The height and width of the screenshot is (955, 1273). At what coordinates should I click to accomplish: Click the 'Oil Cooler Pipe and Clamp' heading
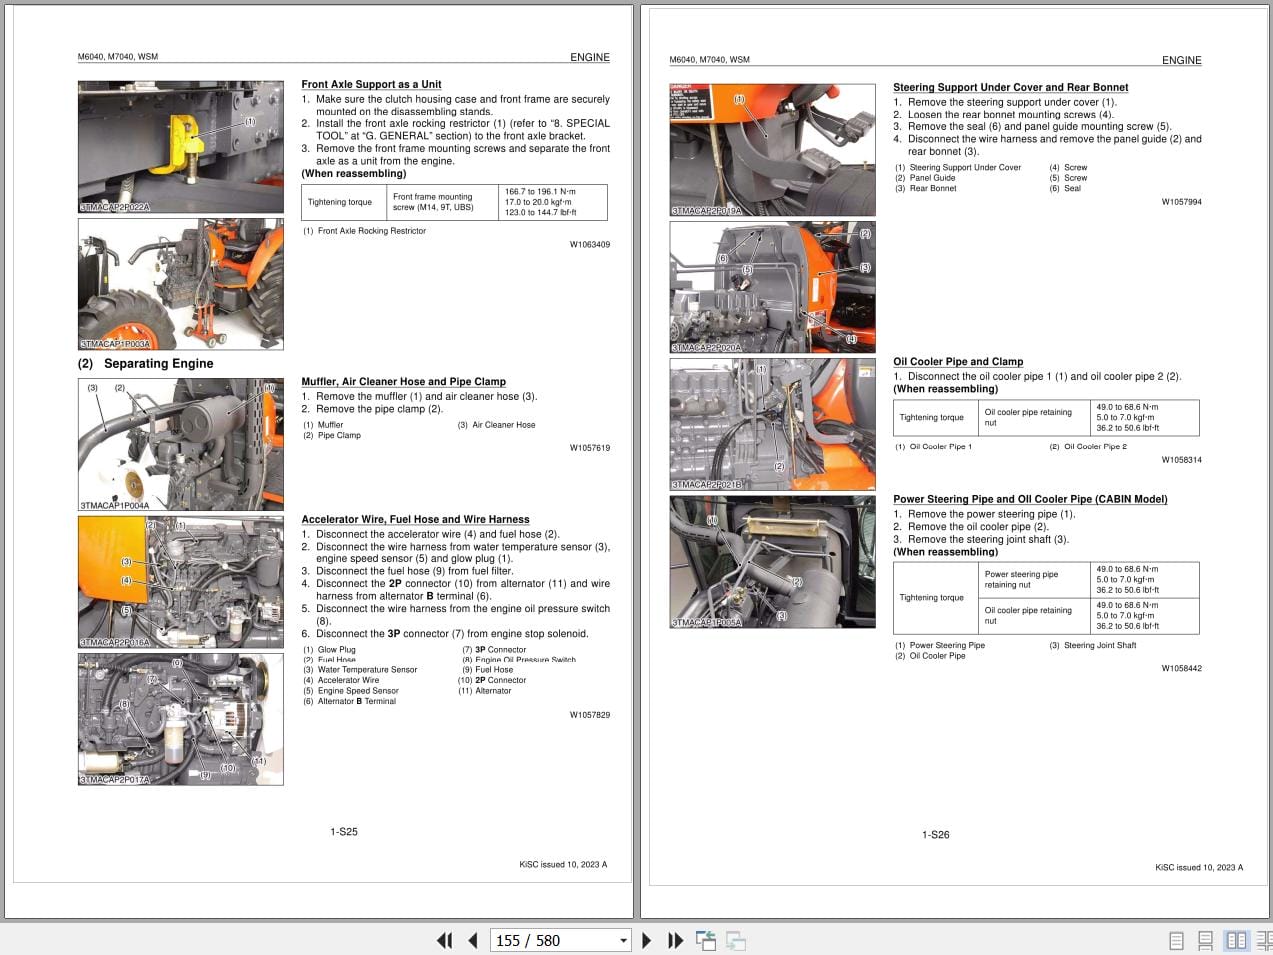pyautogui.click(x=958, y=362)
